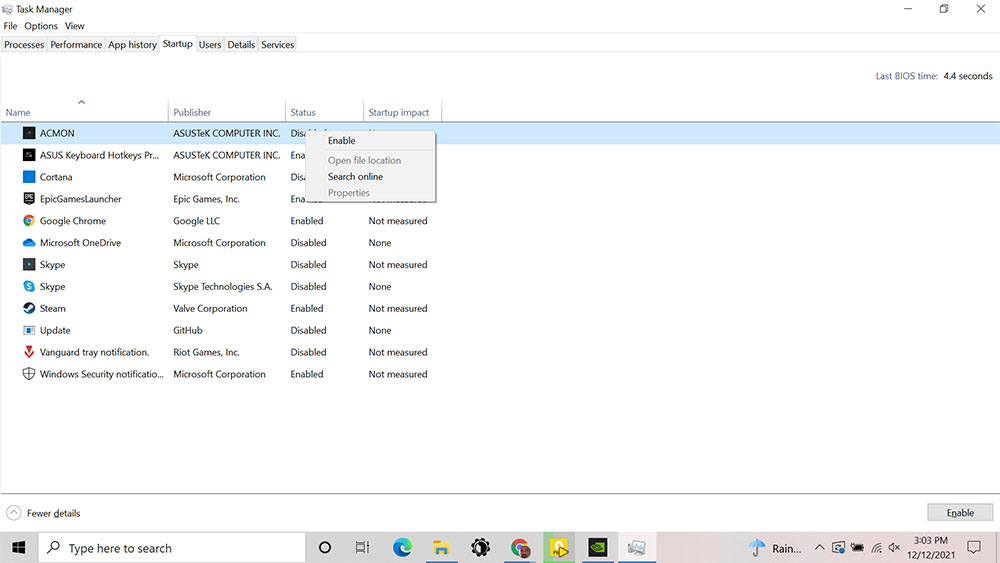Click the Skype Technologies S.A. cell
This screenshot has height=563, width=1000.
coord(223,286)
